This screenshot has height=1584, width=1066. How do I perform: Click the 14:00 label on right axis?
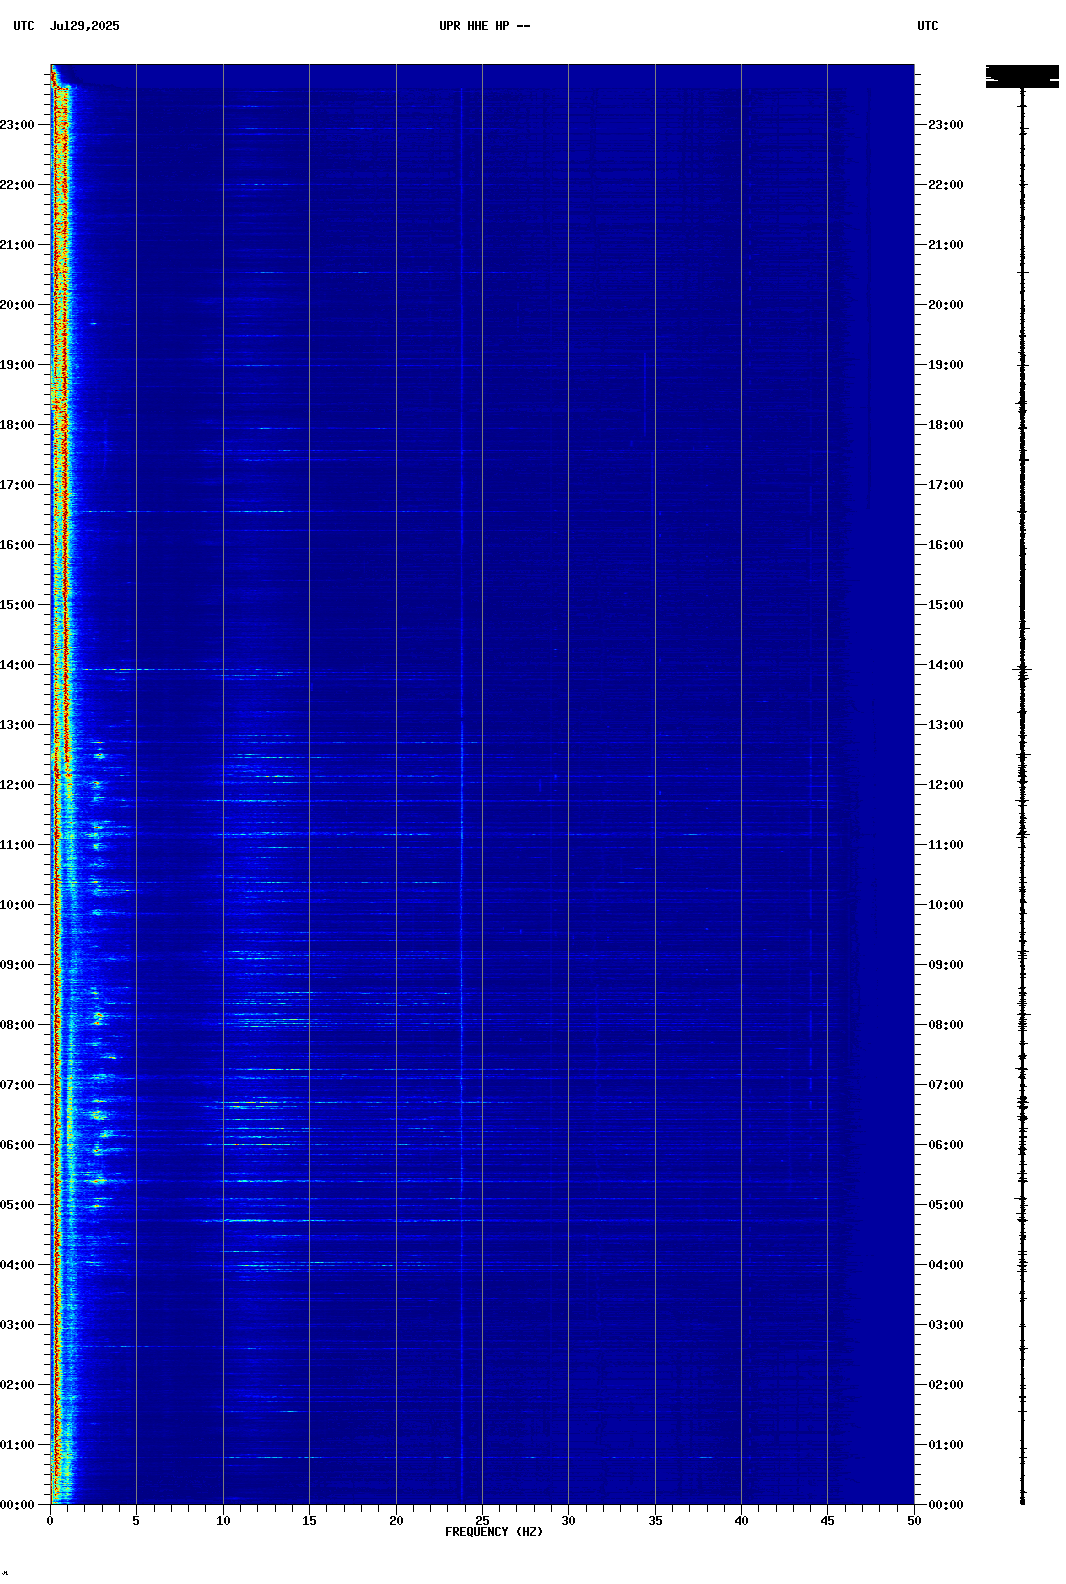pos(946,665)
